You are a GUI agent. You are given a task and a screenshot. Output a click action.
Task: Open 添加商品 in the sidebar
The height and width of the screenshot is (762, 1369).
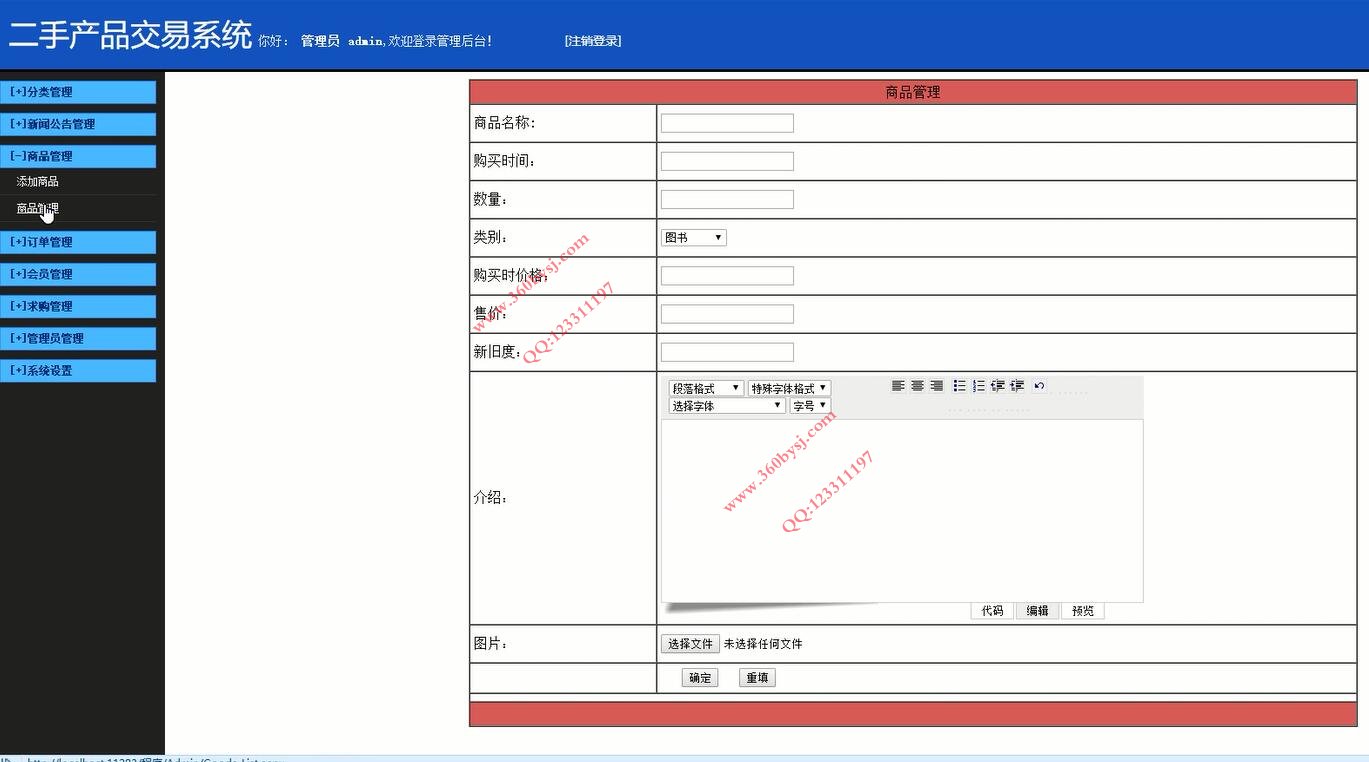[x=38, y=182]
